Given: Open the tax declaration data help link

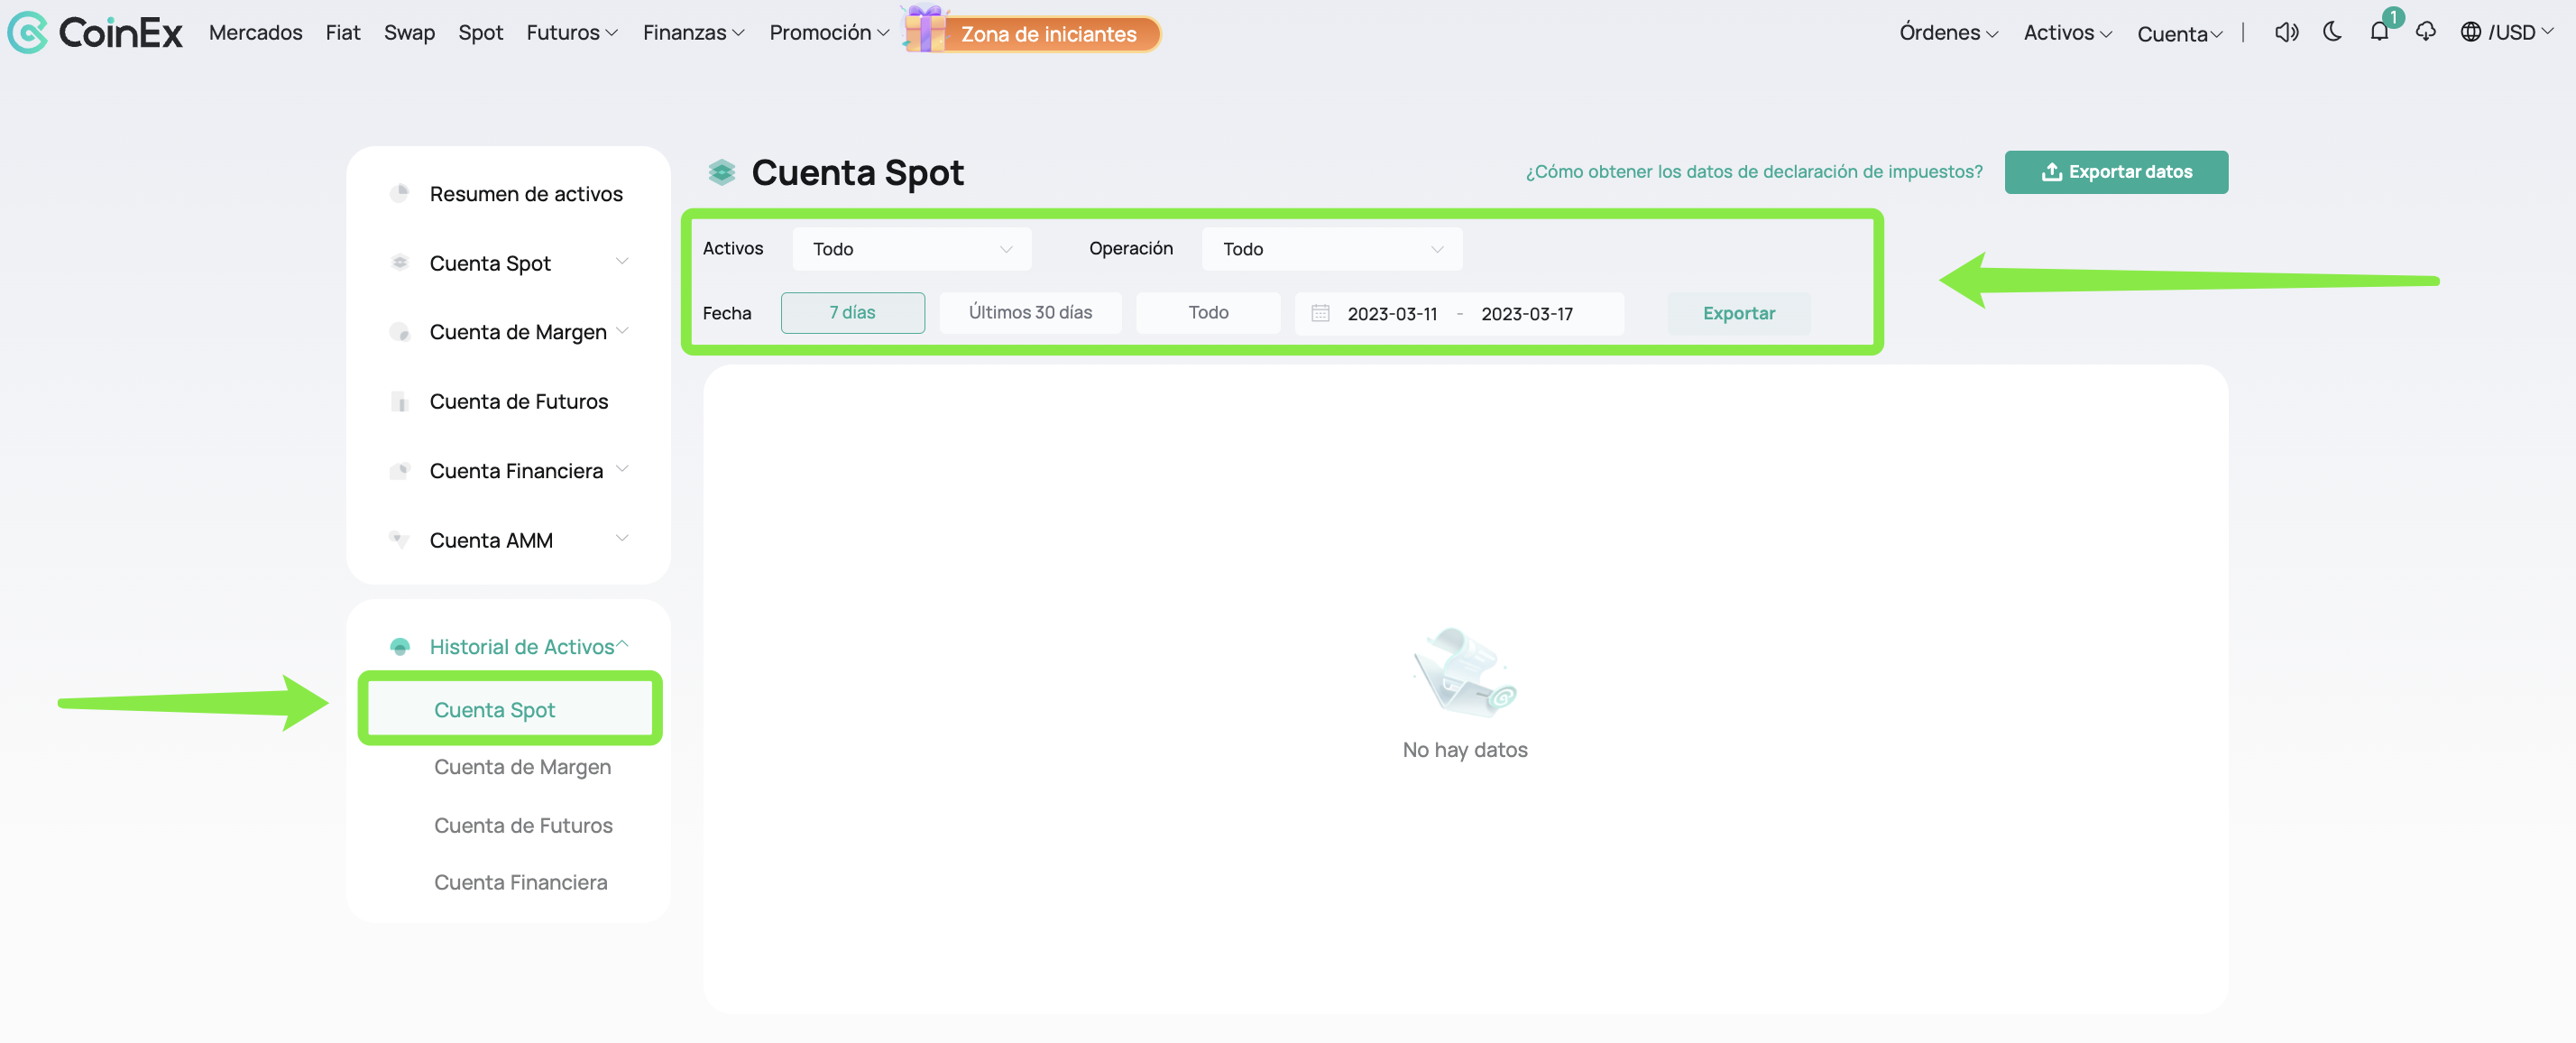Looking at the screenshot, I should tap(1753, 171).
